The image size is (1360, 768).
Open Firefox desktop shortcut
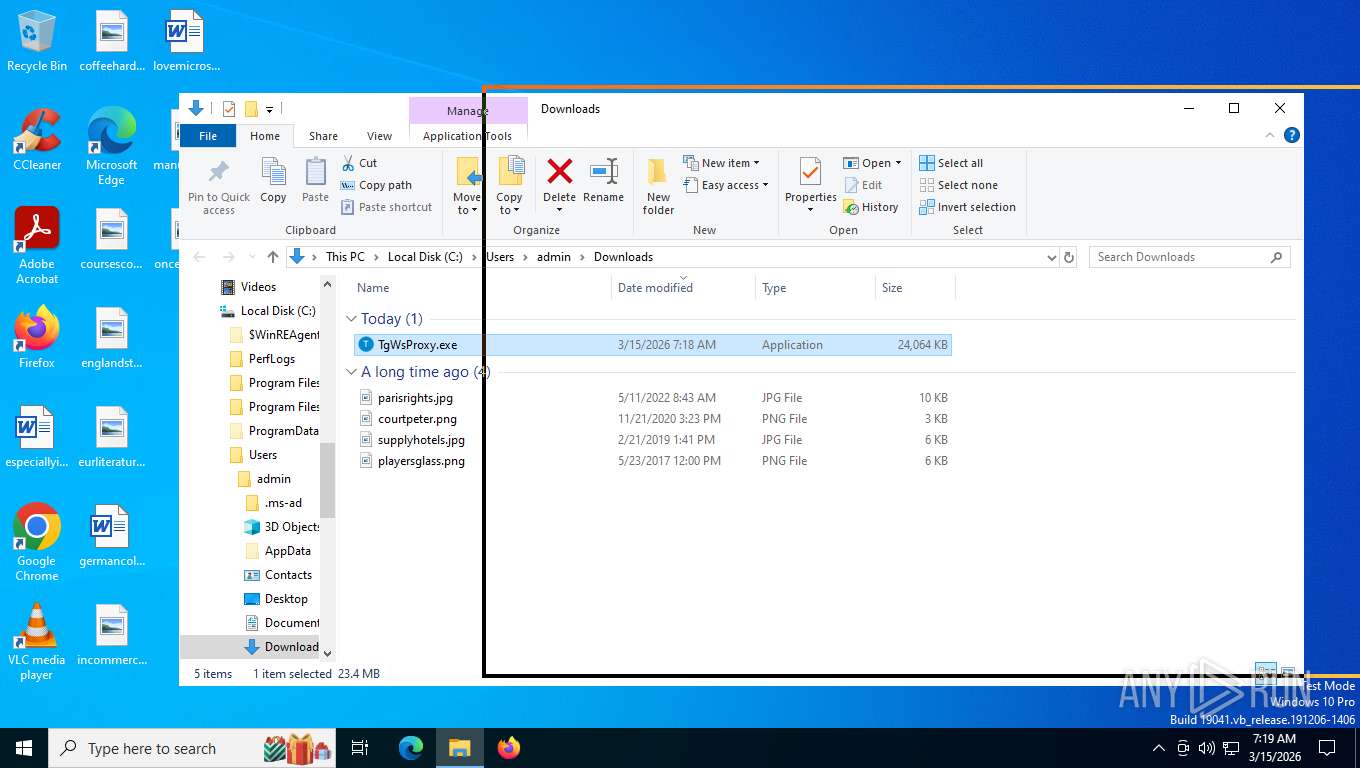click(x=37, y=338)
